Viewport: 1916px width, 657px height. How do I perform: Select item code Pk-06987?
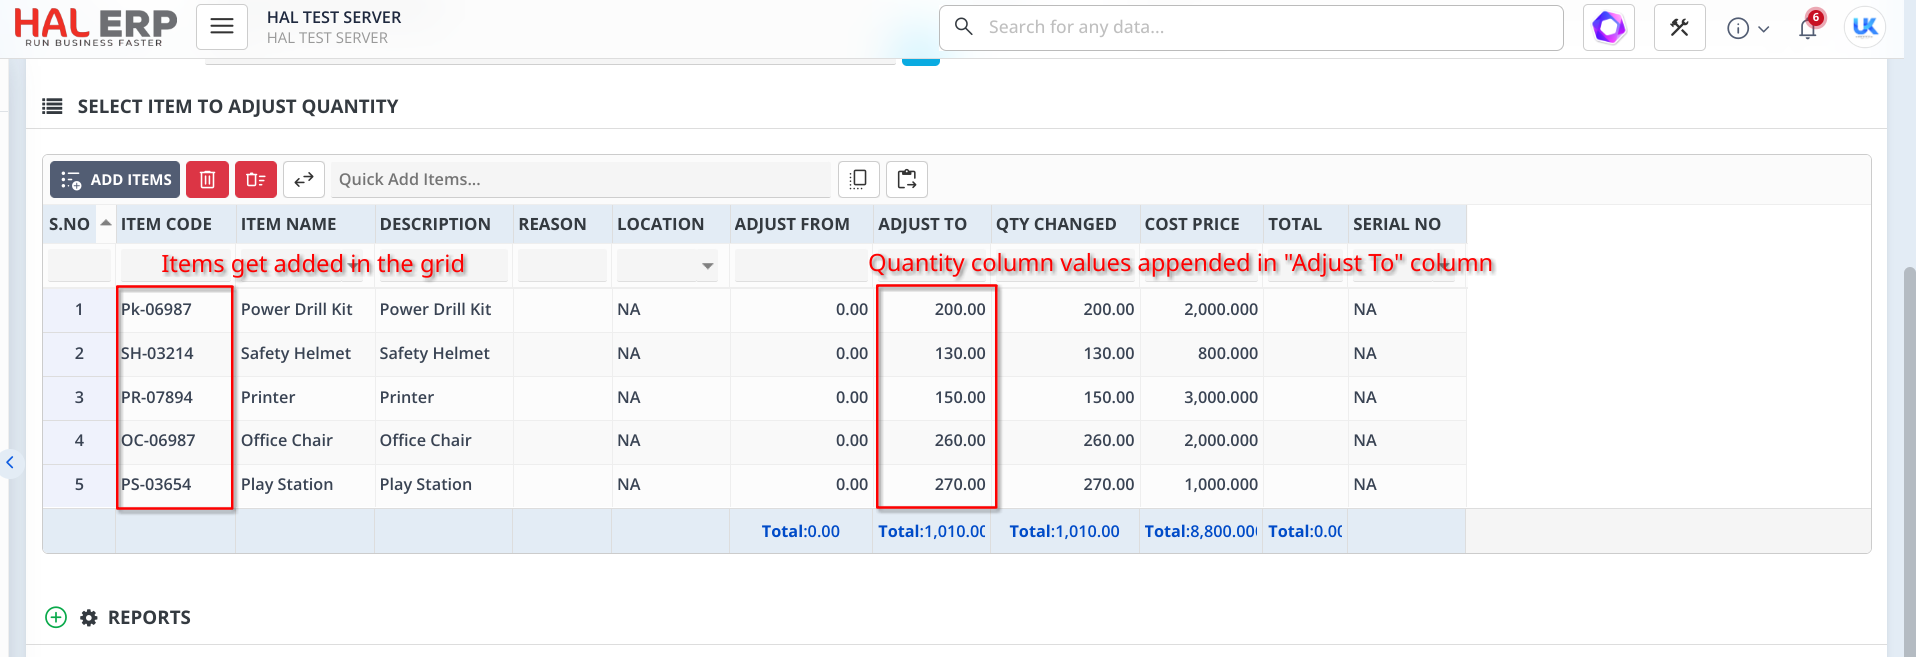(x=156, y=309)
